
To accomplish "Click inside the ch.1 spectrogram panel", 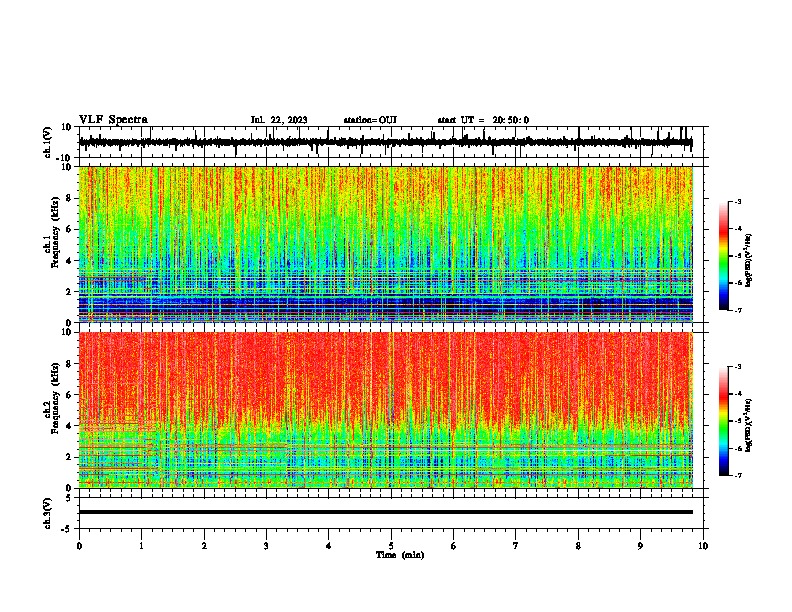I will pos(386,244).
